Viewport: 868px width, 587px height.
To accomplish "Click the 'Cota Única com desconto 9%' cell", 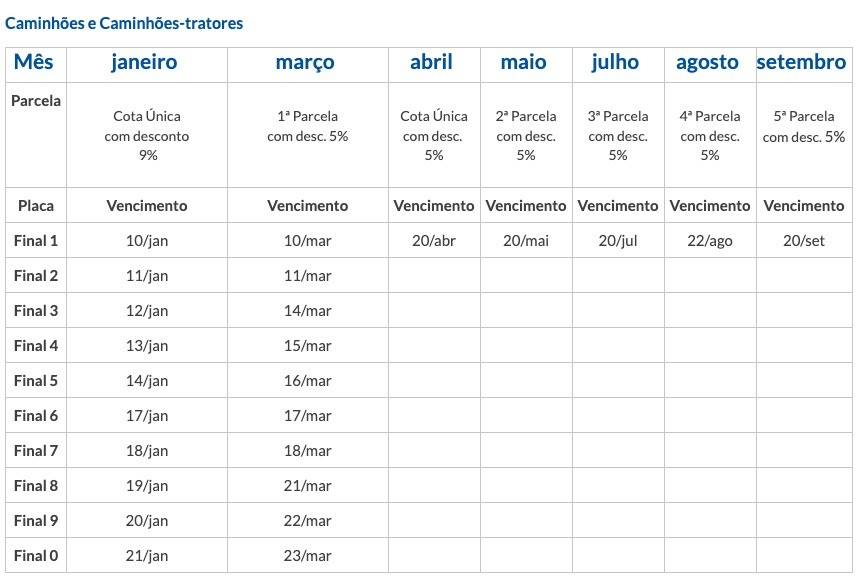I will coord(147,135).
